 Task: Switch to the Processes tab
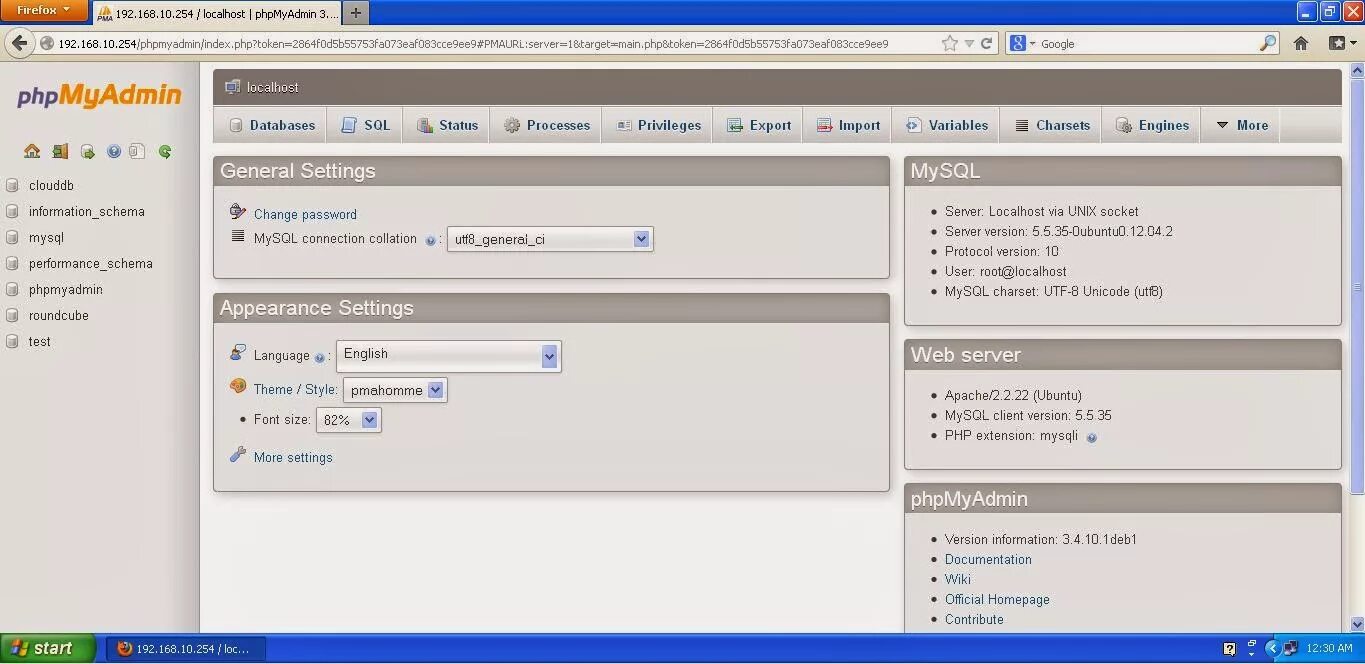[546, 125]
